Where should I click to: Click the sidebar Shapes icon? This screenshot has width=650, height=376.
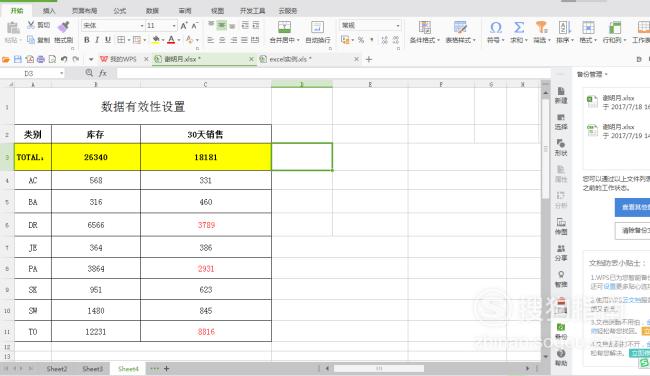(x=560, y=148)
